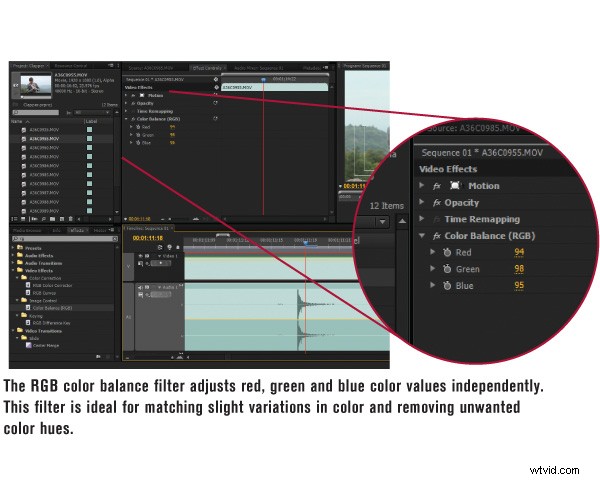
Task: Collapse the Video Effects folder in Effects panel
Action: coord(13,270)
